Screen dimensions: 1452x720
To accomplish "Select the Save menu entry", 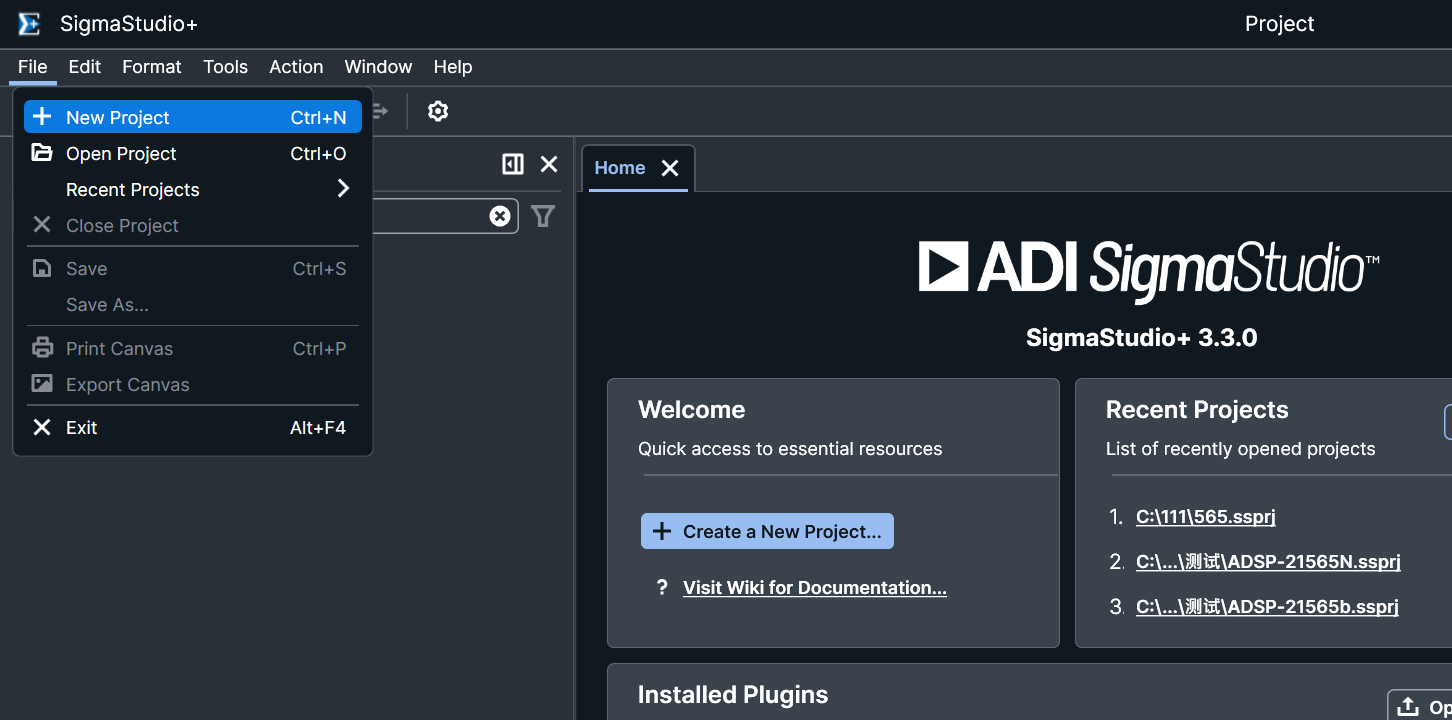I will click(193, 269).
